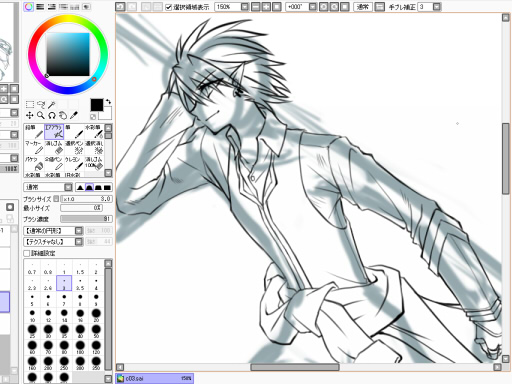This screenshot has height=384, width=512.
Task: Choose the selection pen (選択ペン) tool
Action: [74, 147]
